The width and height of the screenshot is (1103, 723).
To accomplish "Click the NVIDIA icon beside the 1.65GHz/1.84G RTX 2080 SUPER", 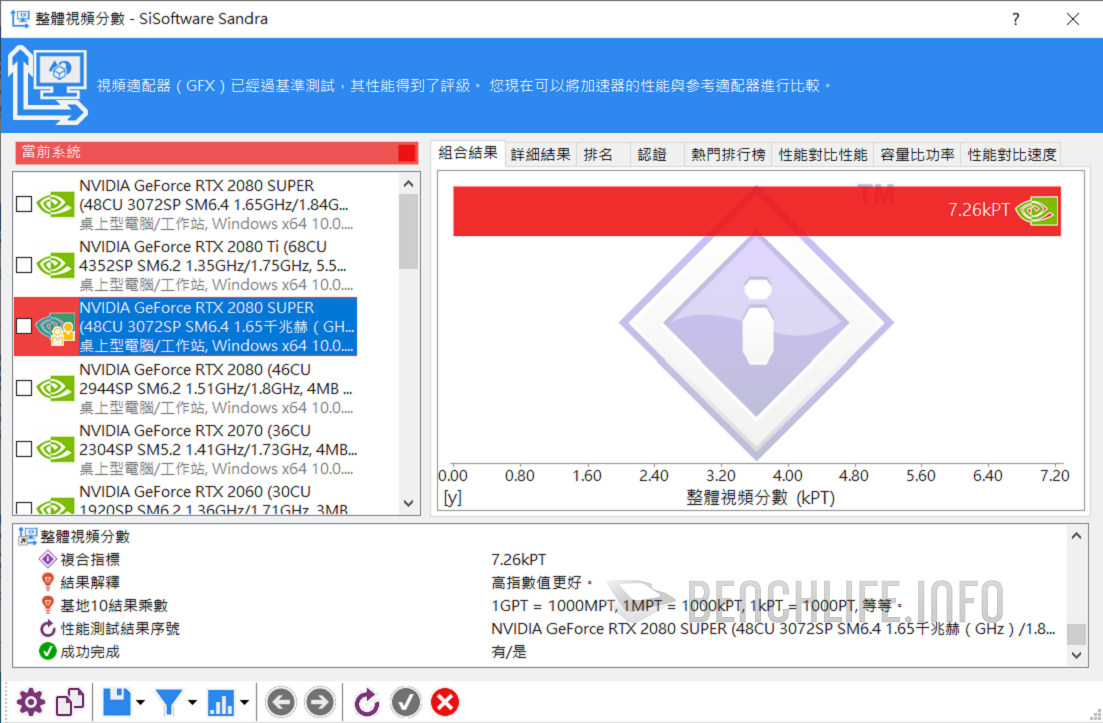I will [x=56, y=204].
